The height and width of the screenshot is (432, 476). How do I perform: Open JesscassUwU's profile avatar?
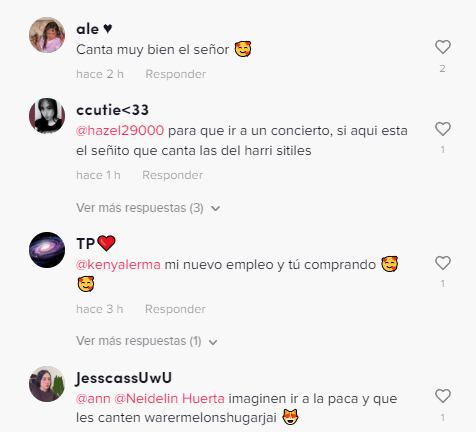click(x=47, y=384)
